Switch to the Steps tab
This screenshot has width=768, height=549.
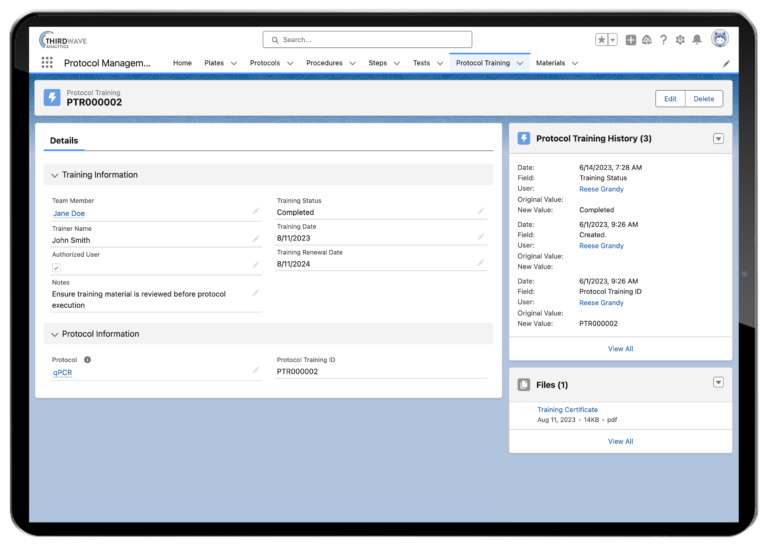tap(378, 63)
